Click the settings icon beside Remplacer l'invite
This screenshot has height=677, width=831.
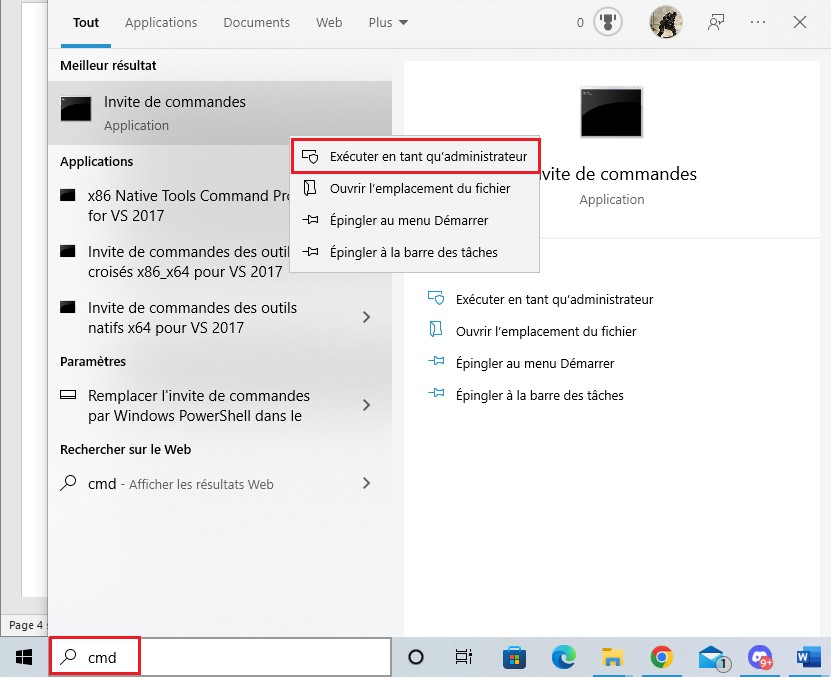coord(68,394)
